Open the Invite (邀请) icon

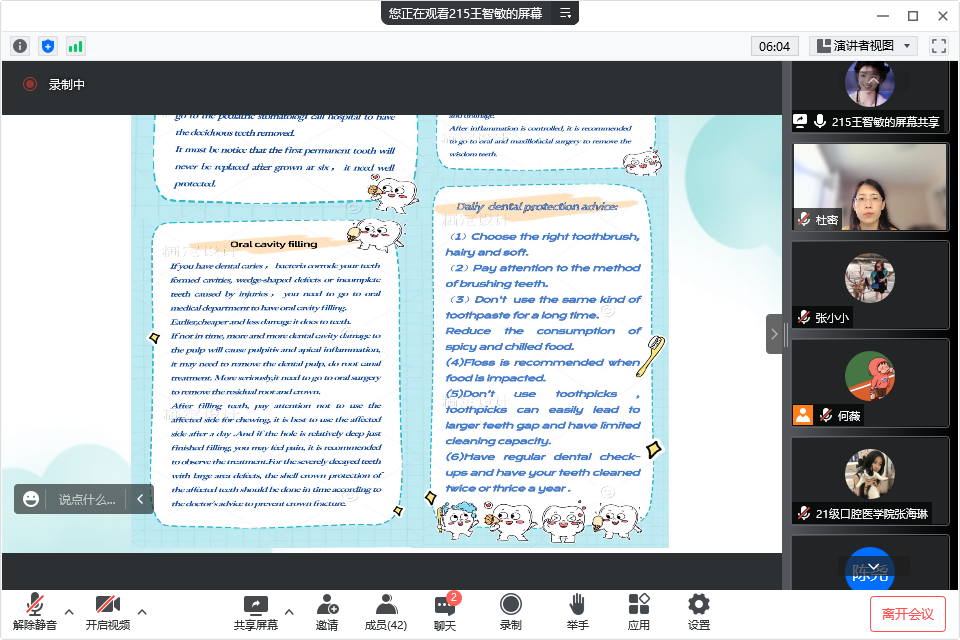tap(326, 612)
